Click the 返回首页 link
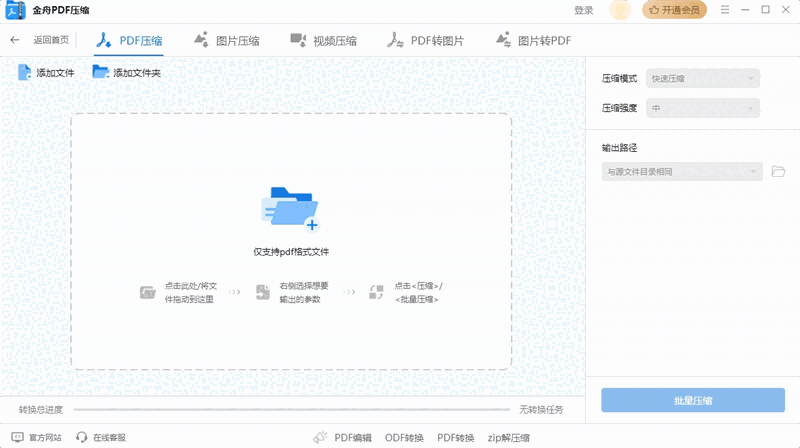 coord(51,40)
